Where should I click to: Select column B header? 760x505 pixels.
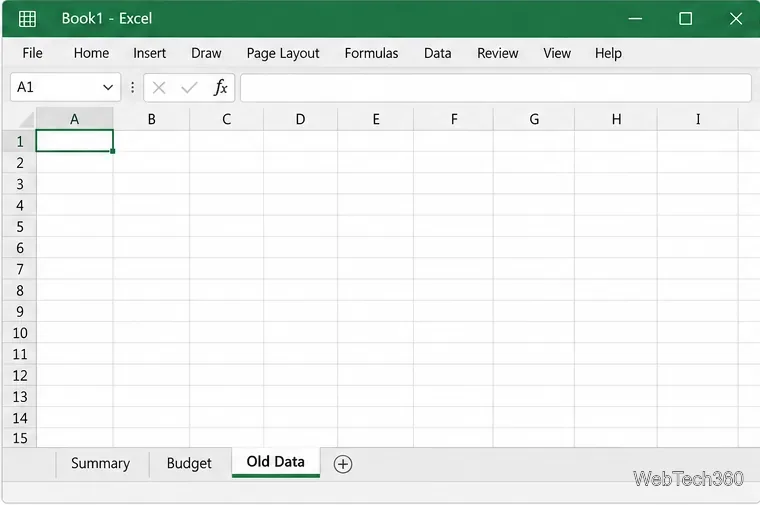151,119
